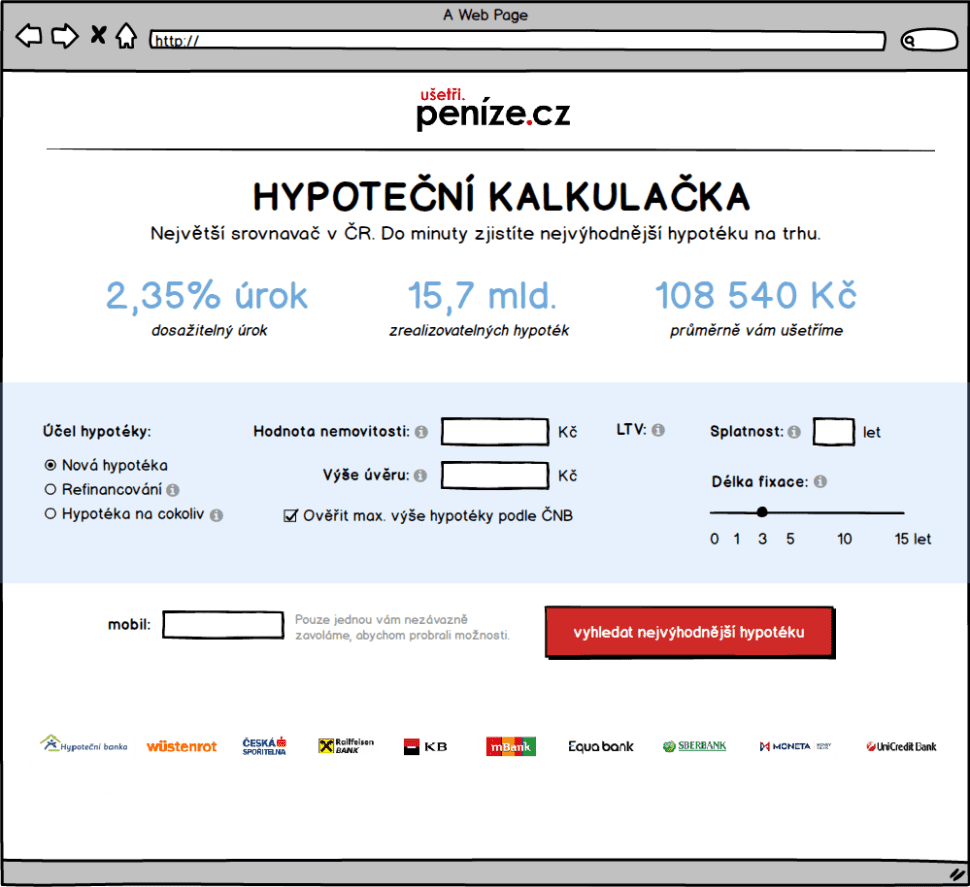Screen dimensions: 970x887
Task: Click the ušetři. peníze.cz site logo
Action: (x=492, y=109)
